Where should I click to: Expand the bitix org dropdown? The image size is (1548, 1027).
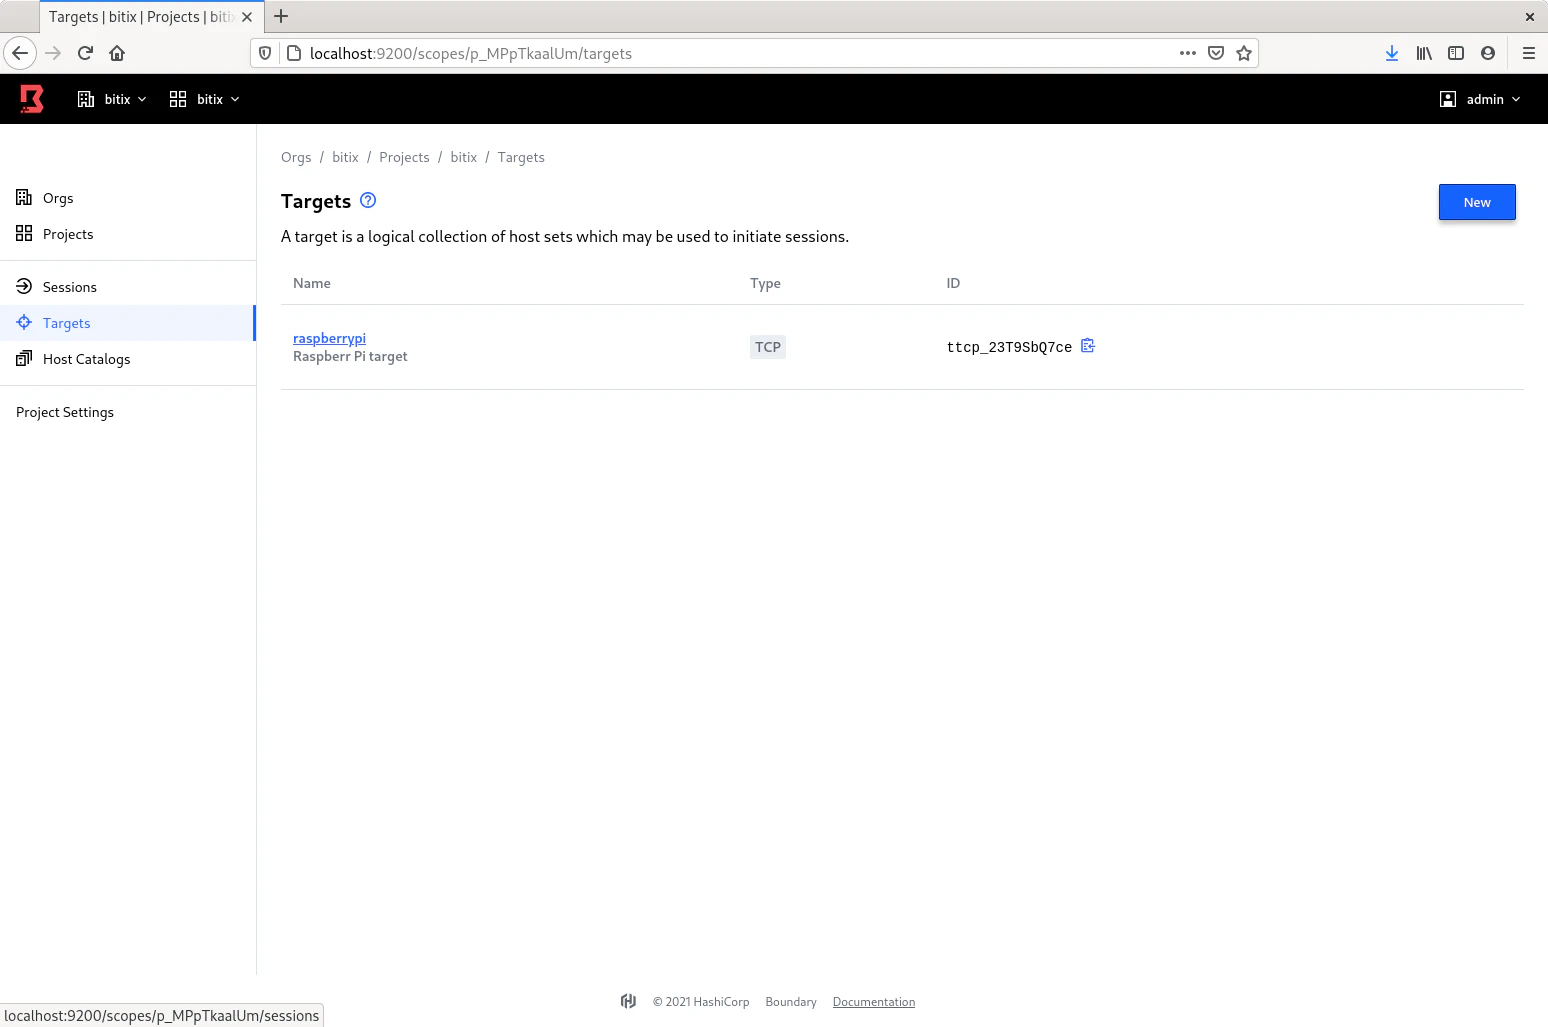112,99
